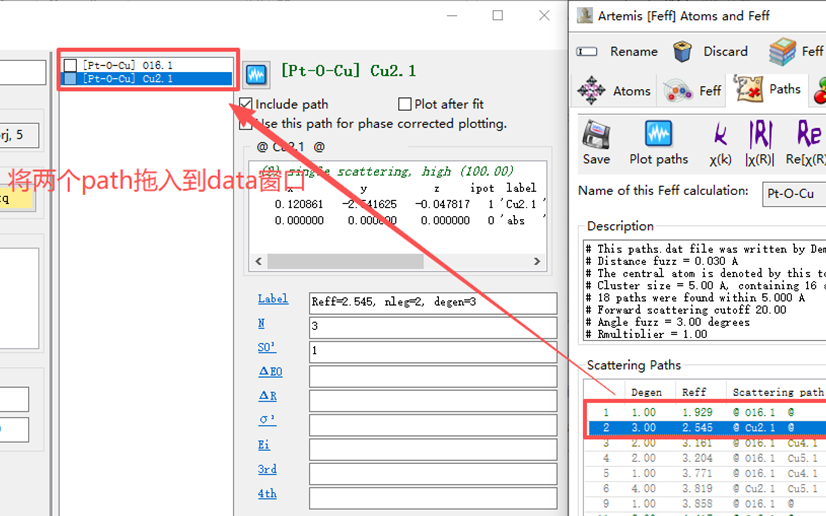Screen dimensions: 826x516
Task: Select scattering path 1 with Reff 1.929
Action: (705, 413)
